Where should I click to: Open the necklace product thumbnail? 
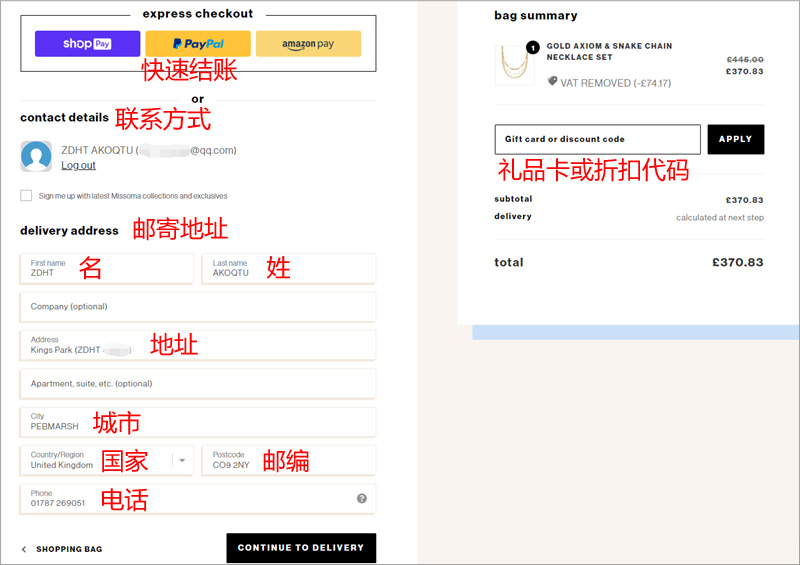click(x=515, y=65)
